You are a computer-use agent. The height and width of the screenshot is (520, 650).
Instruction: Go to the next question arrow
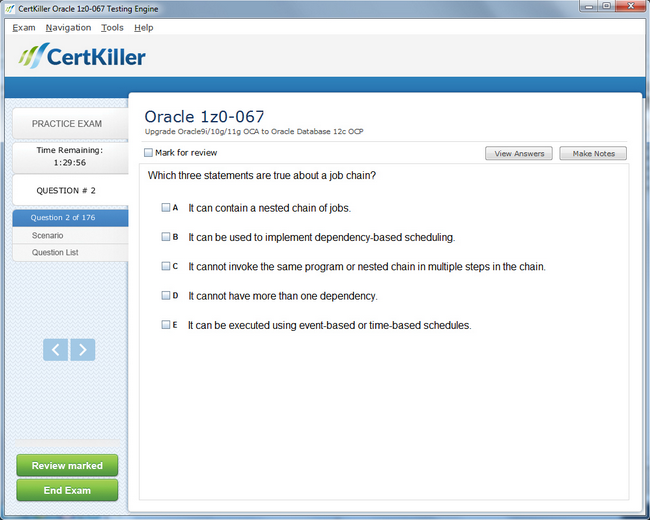[83, 350]
